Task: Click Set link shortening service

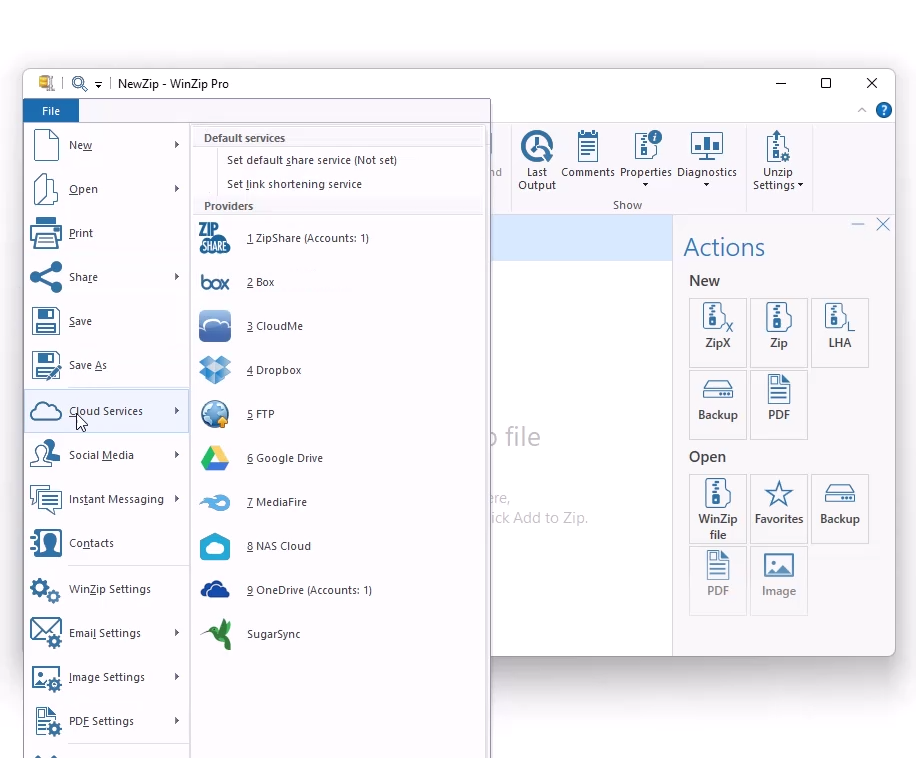Action: point(294,184)
